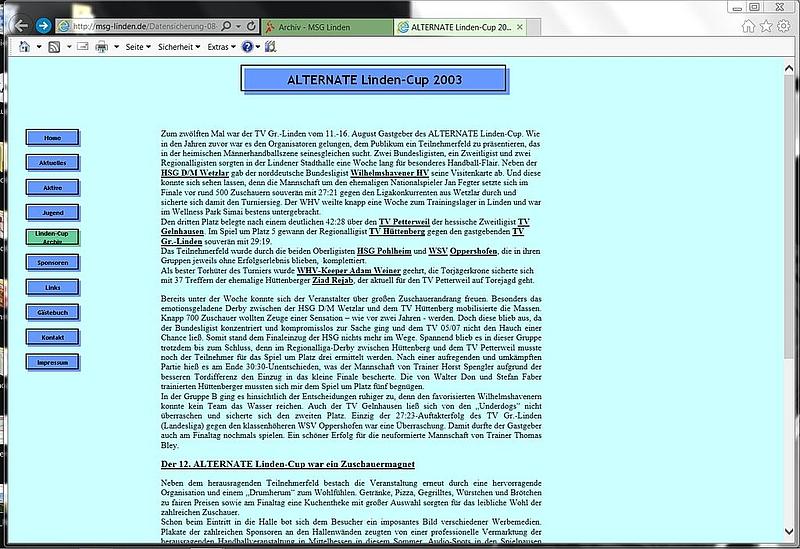Viewport: 800px width, 549px height.
Task: Click the read mail icon
Action: tap(83, 46)
